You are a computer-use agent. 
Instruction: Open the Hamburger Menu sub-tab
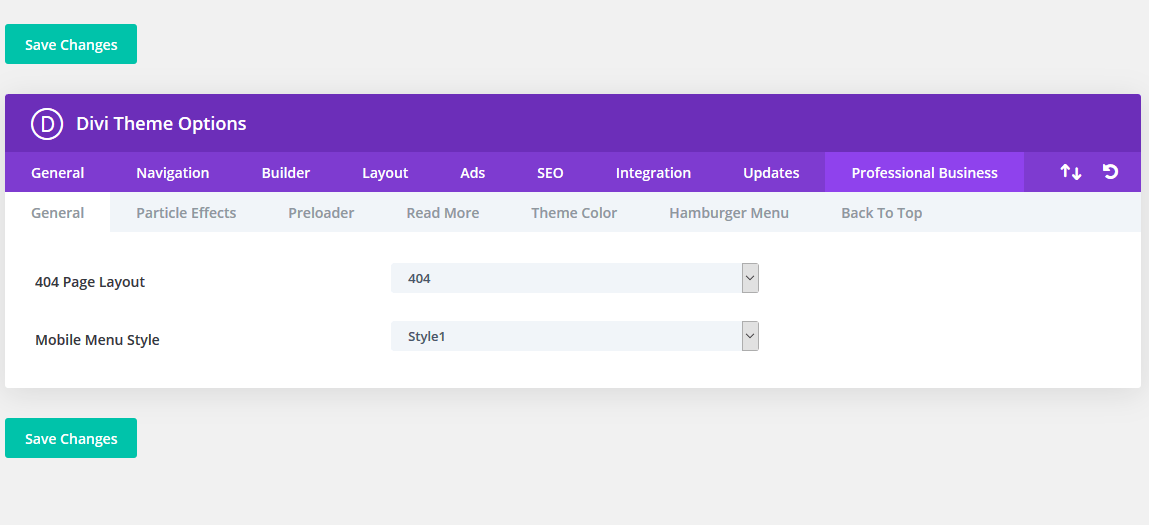click(729, 213)
